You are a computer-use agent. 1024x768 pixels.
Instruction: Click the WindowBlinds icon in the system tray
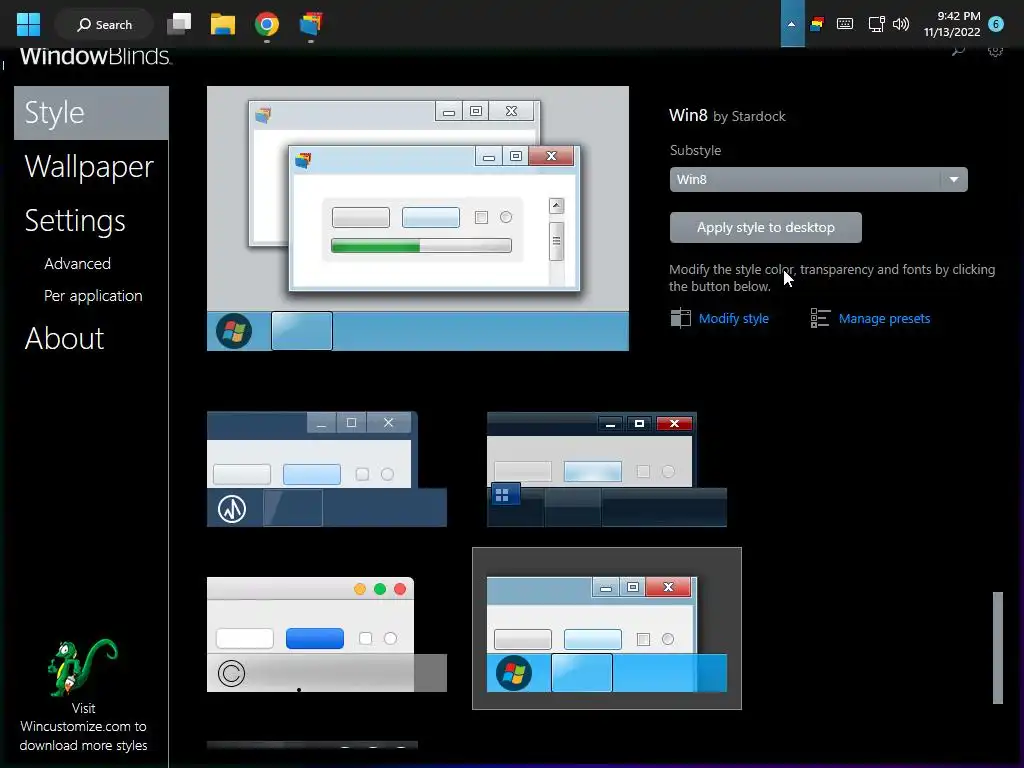817,24
